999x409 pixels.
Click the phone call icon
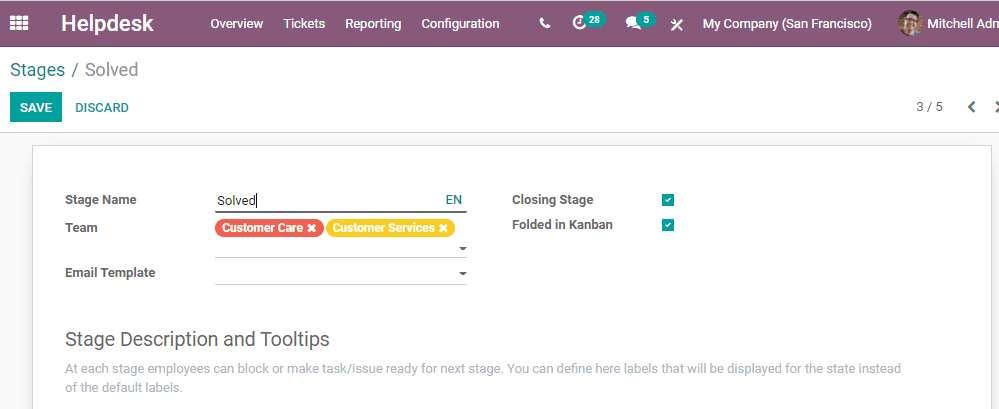tap(545, 24)
